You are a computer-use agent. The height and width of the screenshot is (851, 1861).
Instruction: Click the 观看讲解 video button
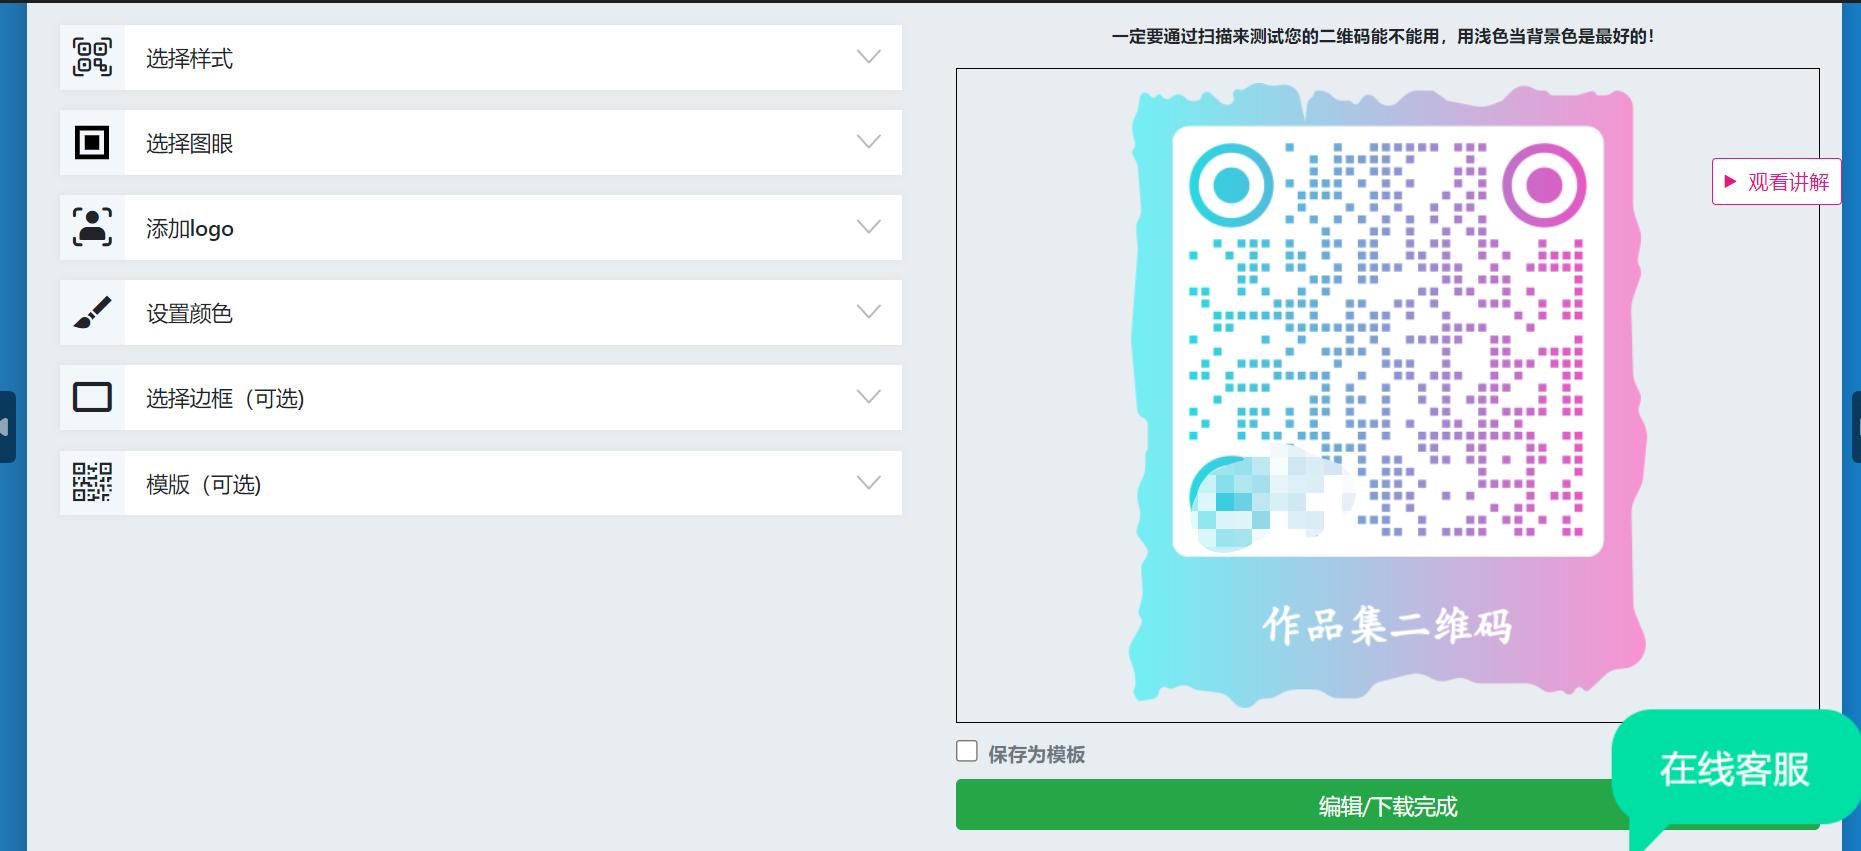[1776, 182]
